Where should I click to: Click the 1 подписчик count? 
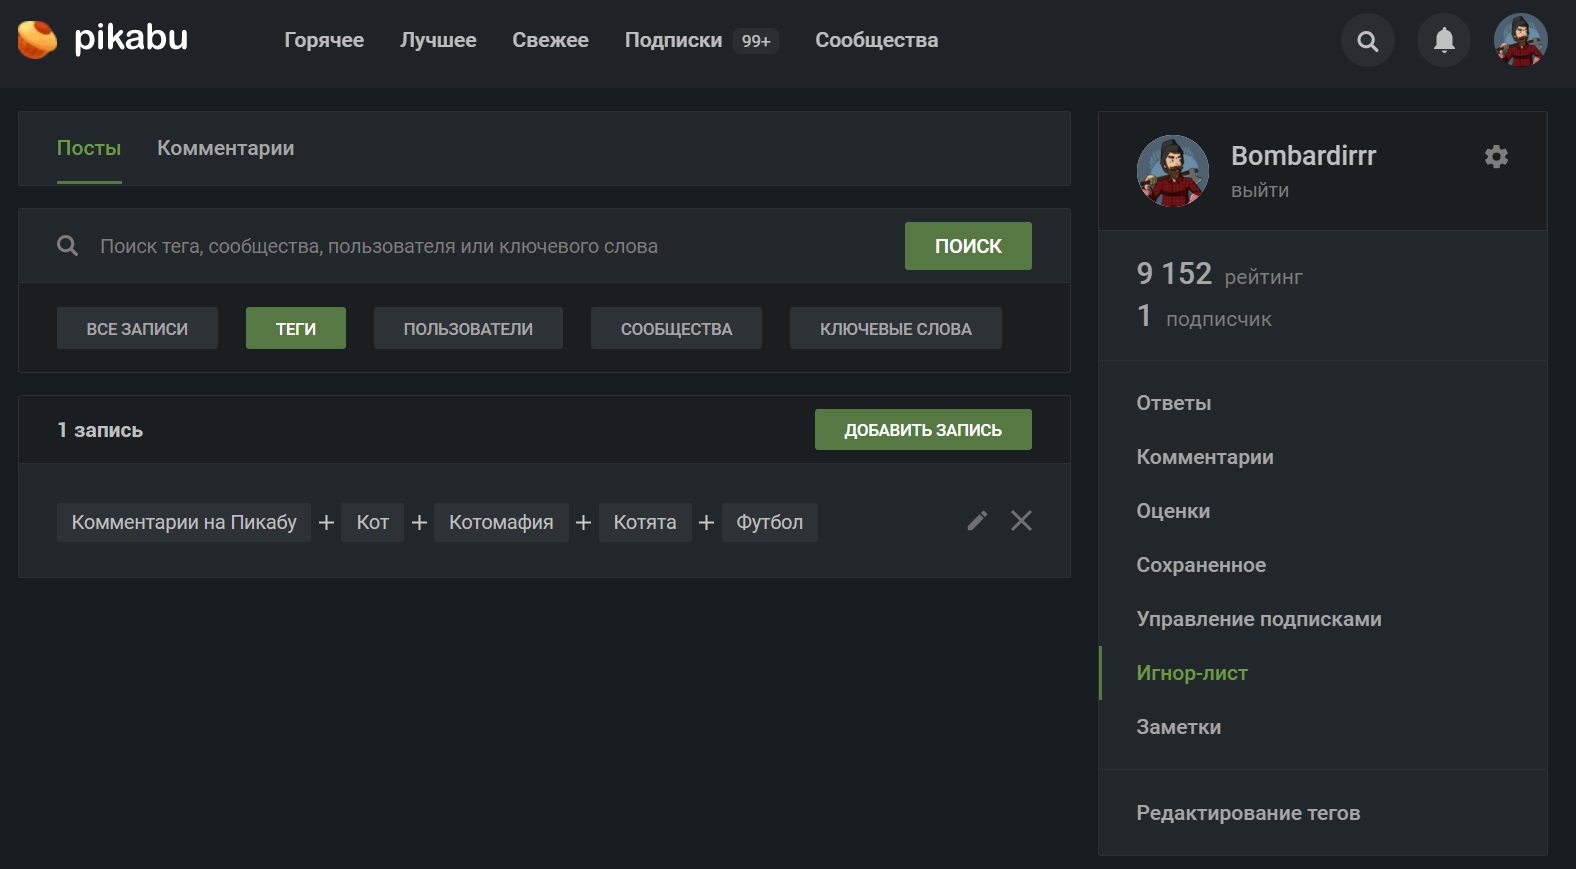[1204, 317]
